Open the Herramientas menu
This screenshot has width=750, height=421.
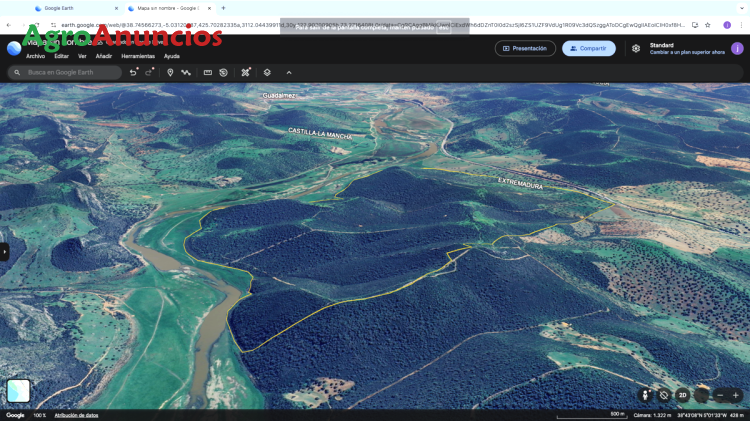(x=138, y=56)
